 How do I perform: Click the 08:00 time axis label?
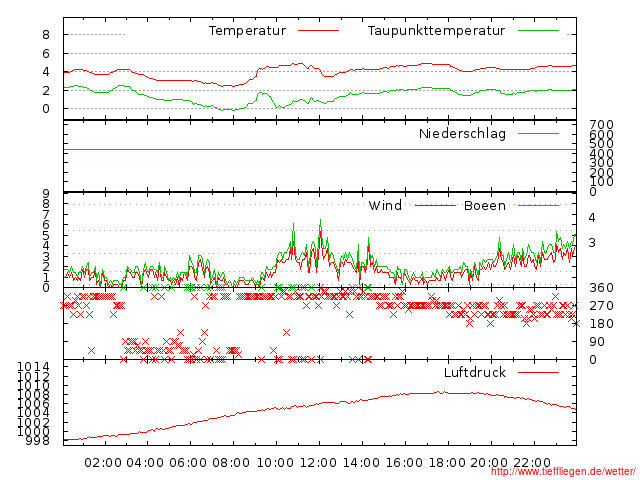point(231,463)
